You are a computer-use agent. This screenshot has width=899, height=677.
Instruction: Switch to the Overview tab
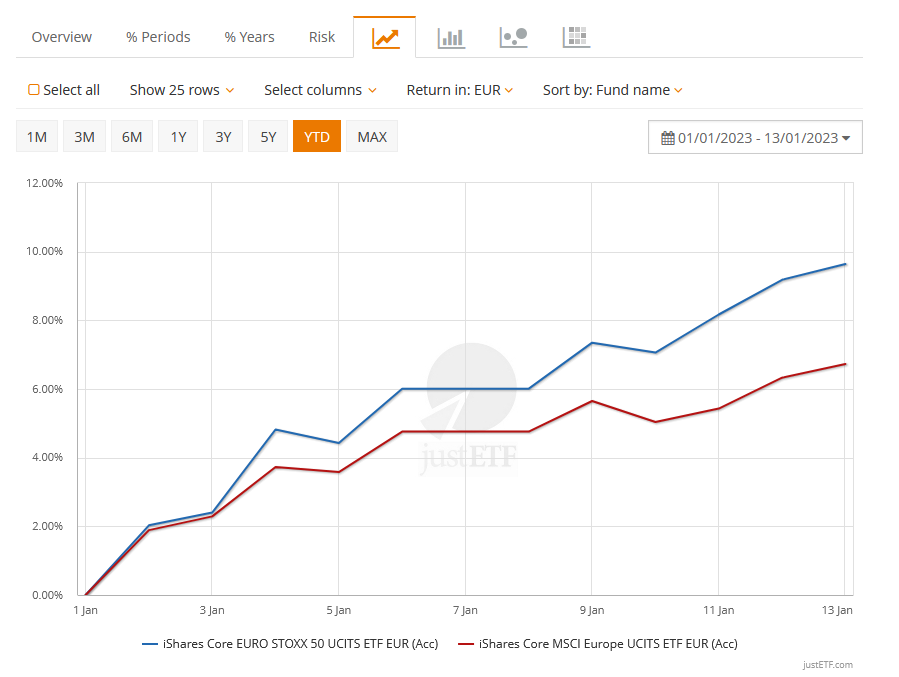pos(61,37)
